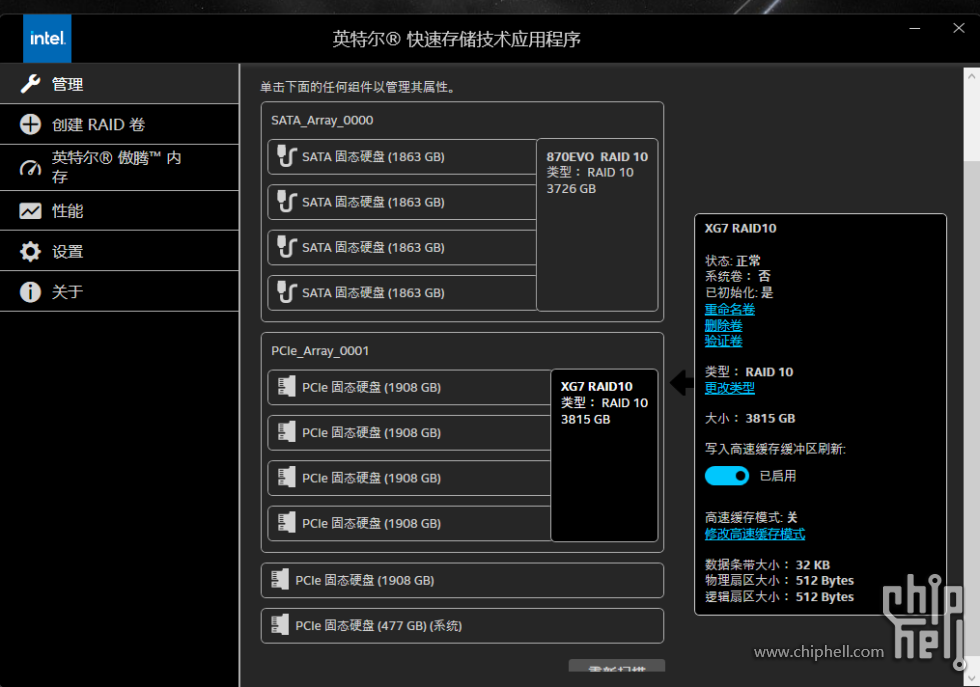Image resolution: width=980 pixels, height=687 pixels.
Task: Click the 物理扇区大小: 512 Bytes text
Action: tap(779, 580)
